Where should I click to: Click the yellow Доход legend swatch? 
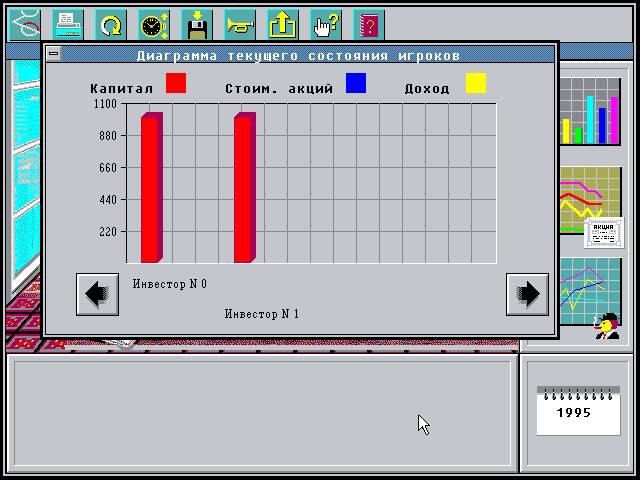[476, 83]
